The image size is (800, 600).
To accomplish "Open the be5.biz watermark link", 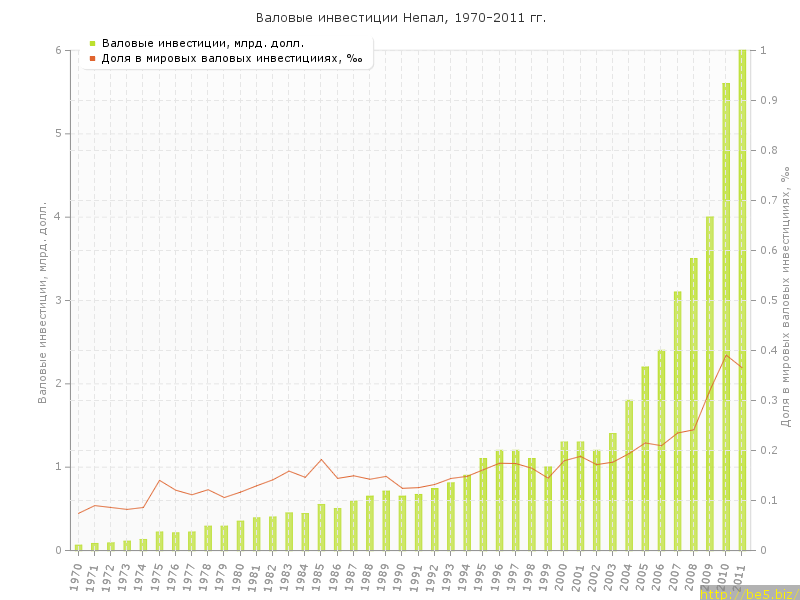I will pos(749,593).
